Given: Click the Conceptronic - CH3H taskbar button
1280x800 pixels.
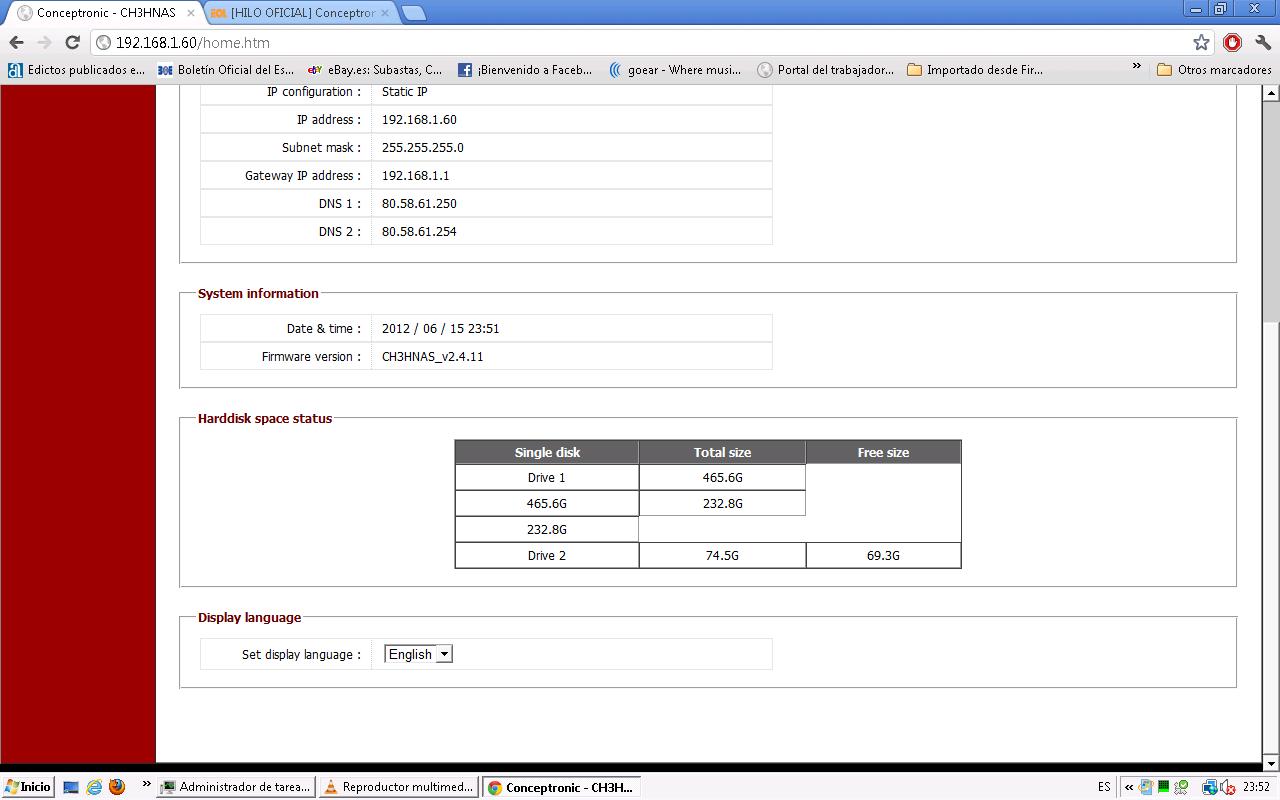Looking at the screenshot, I should coord(561,787).
